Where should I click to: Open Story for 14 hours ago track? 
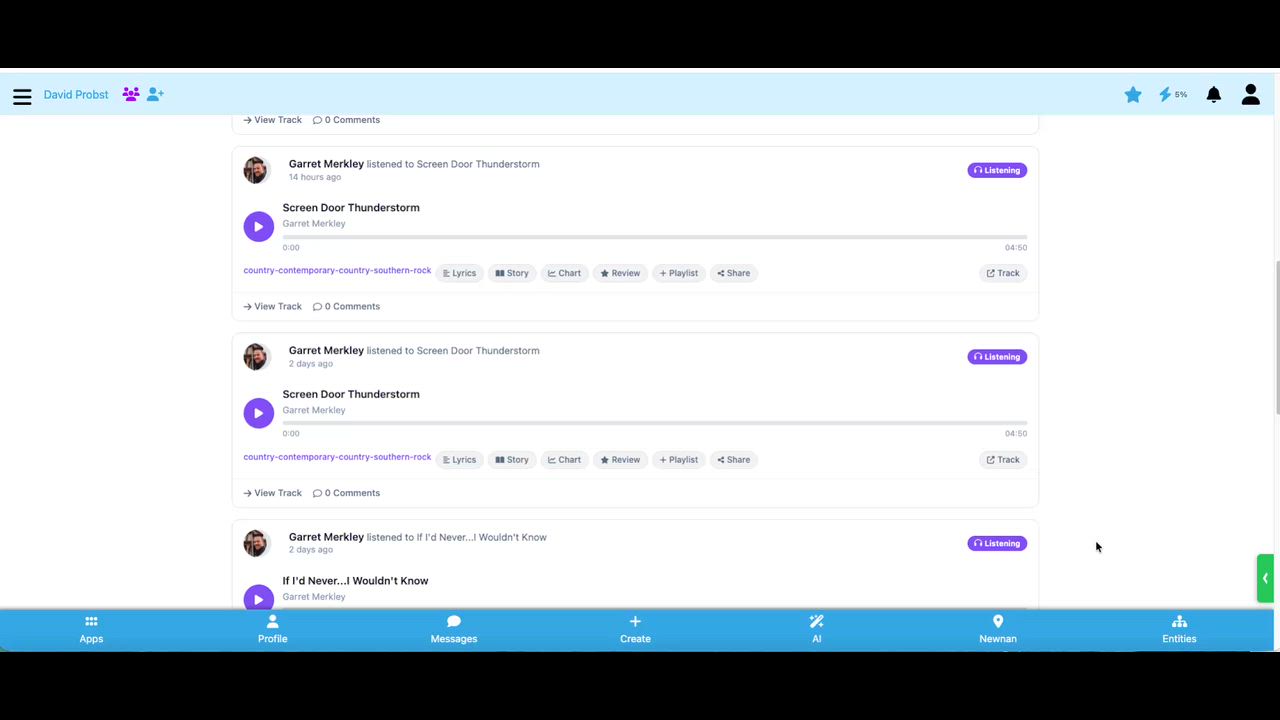512,273
